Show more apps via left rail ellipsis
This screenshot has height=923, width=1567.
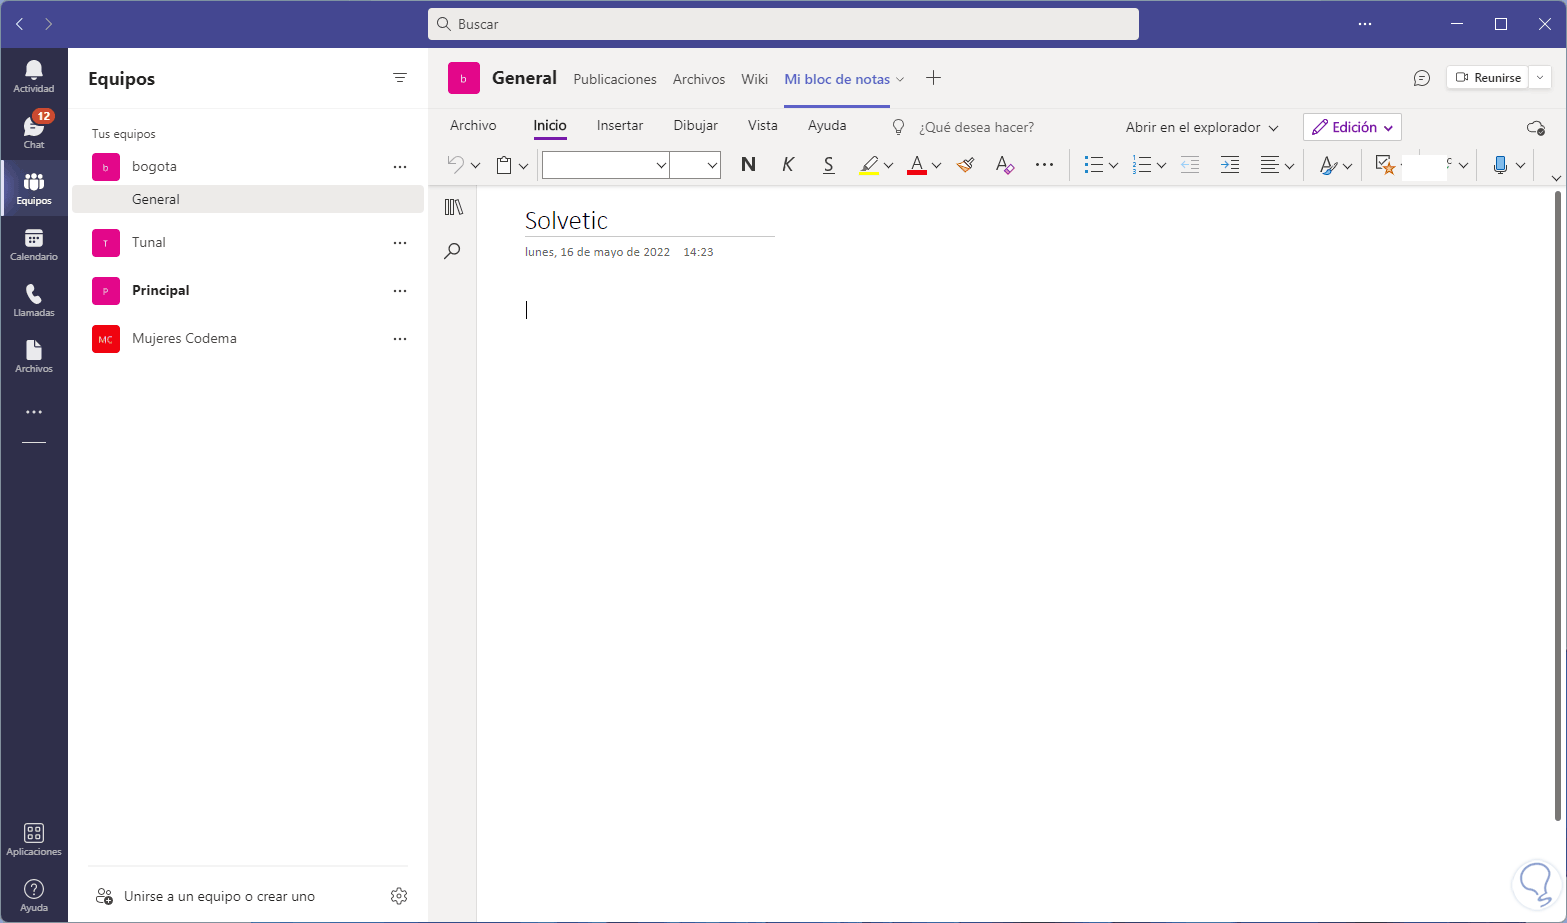pyautogui.click(x=34, y=412)
